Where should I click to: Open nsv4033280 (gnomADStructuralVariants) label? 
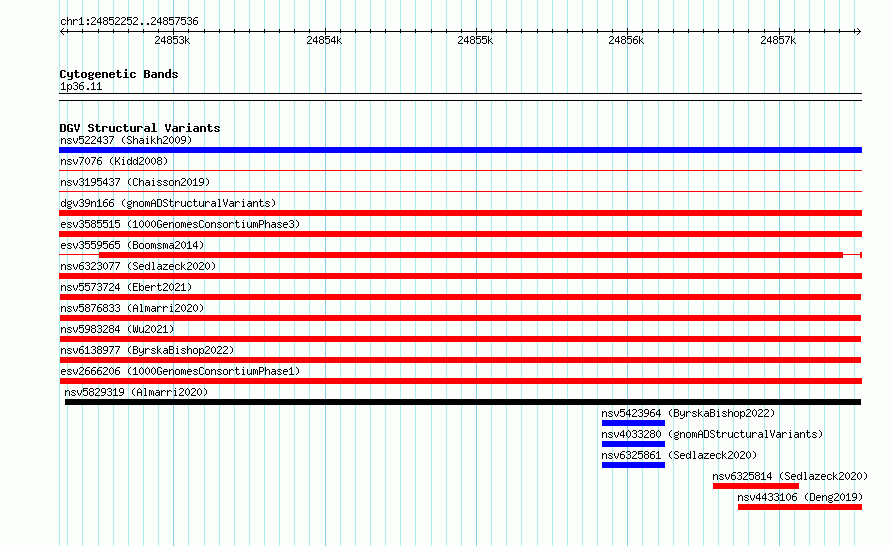(712, 434)
